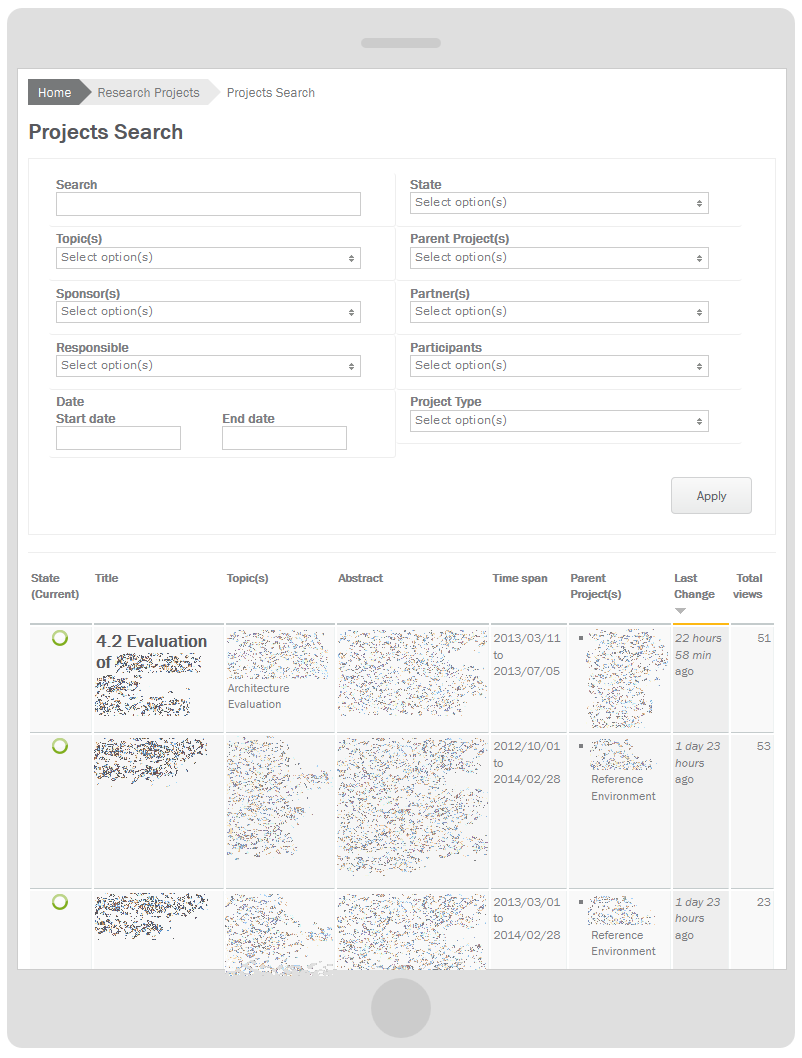Click the green state circle in third row
This screenshot has height=1058, width=802.
60,901
